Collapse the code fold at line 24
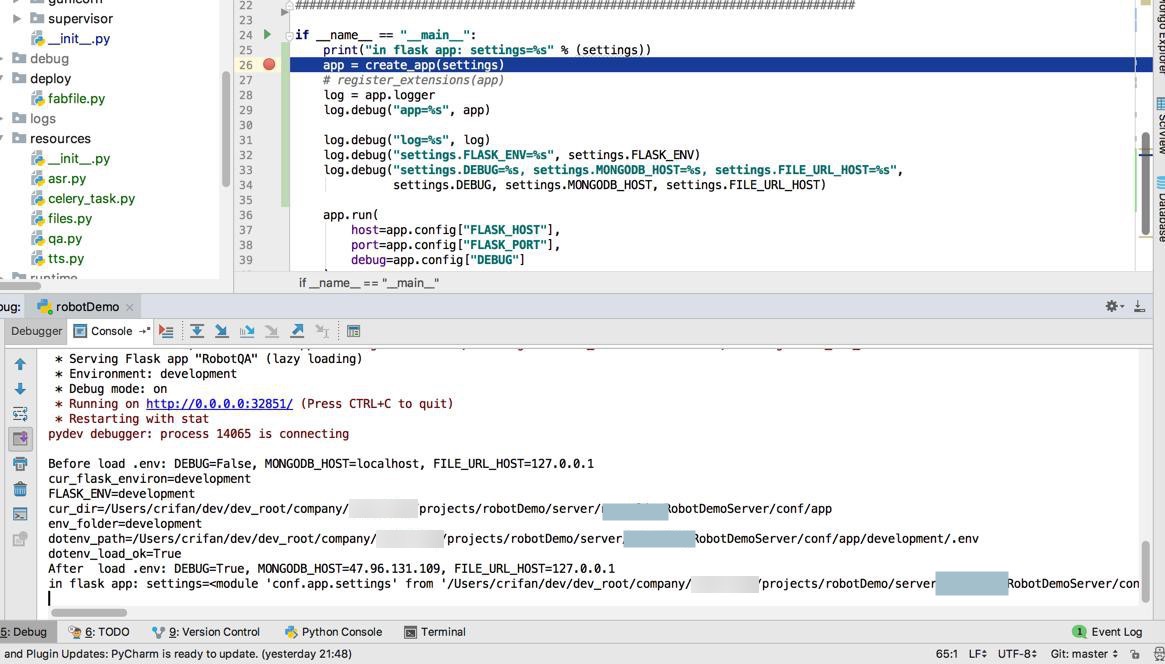 (x=288, y=35)
